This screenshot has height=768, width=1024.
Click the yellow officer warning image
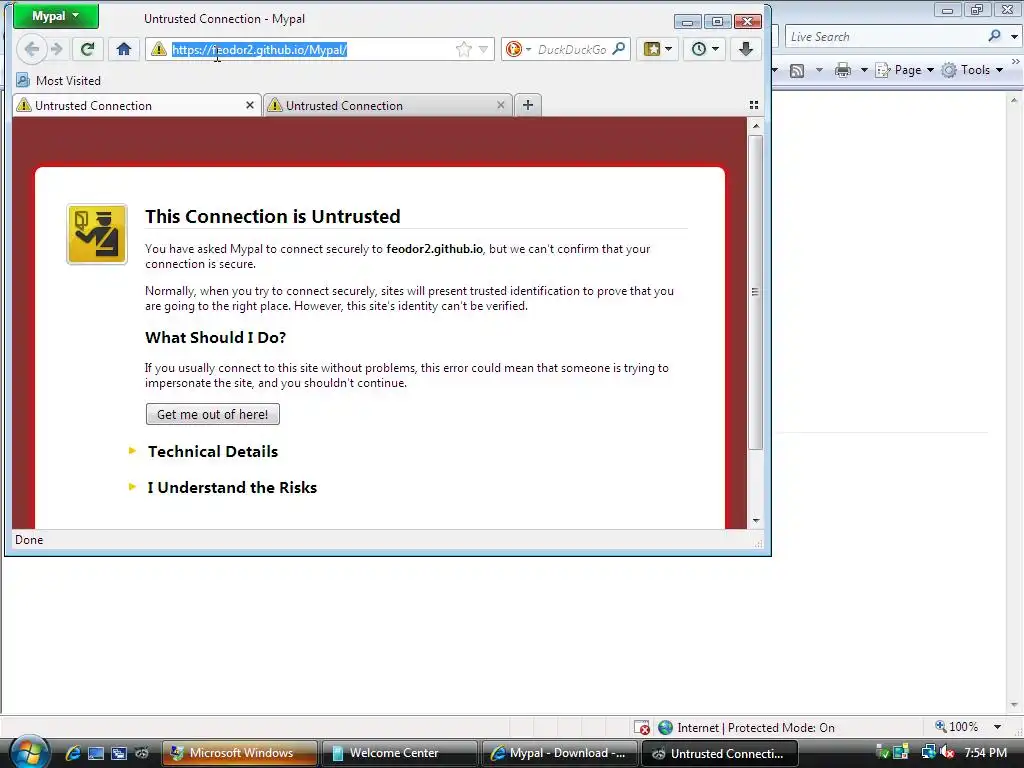[x=97, y=234]
